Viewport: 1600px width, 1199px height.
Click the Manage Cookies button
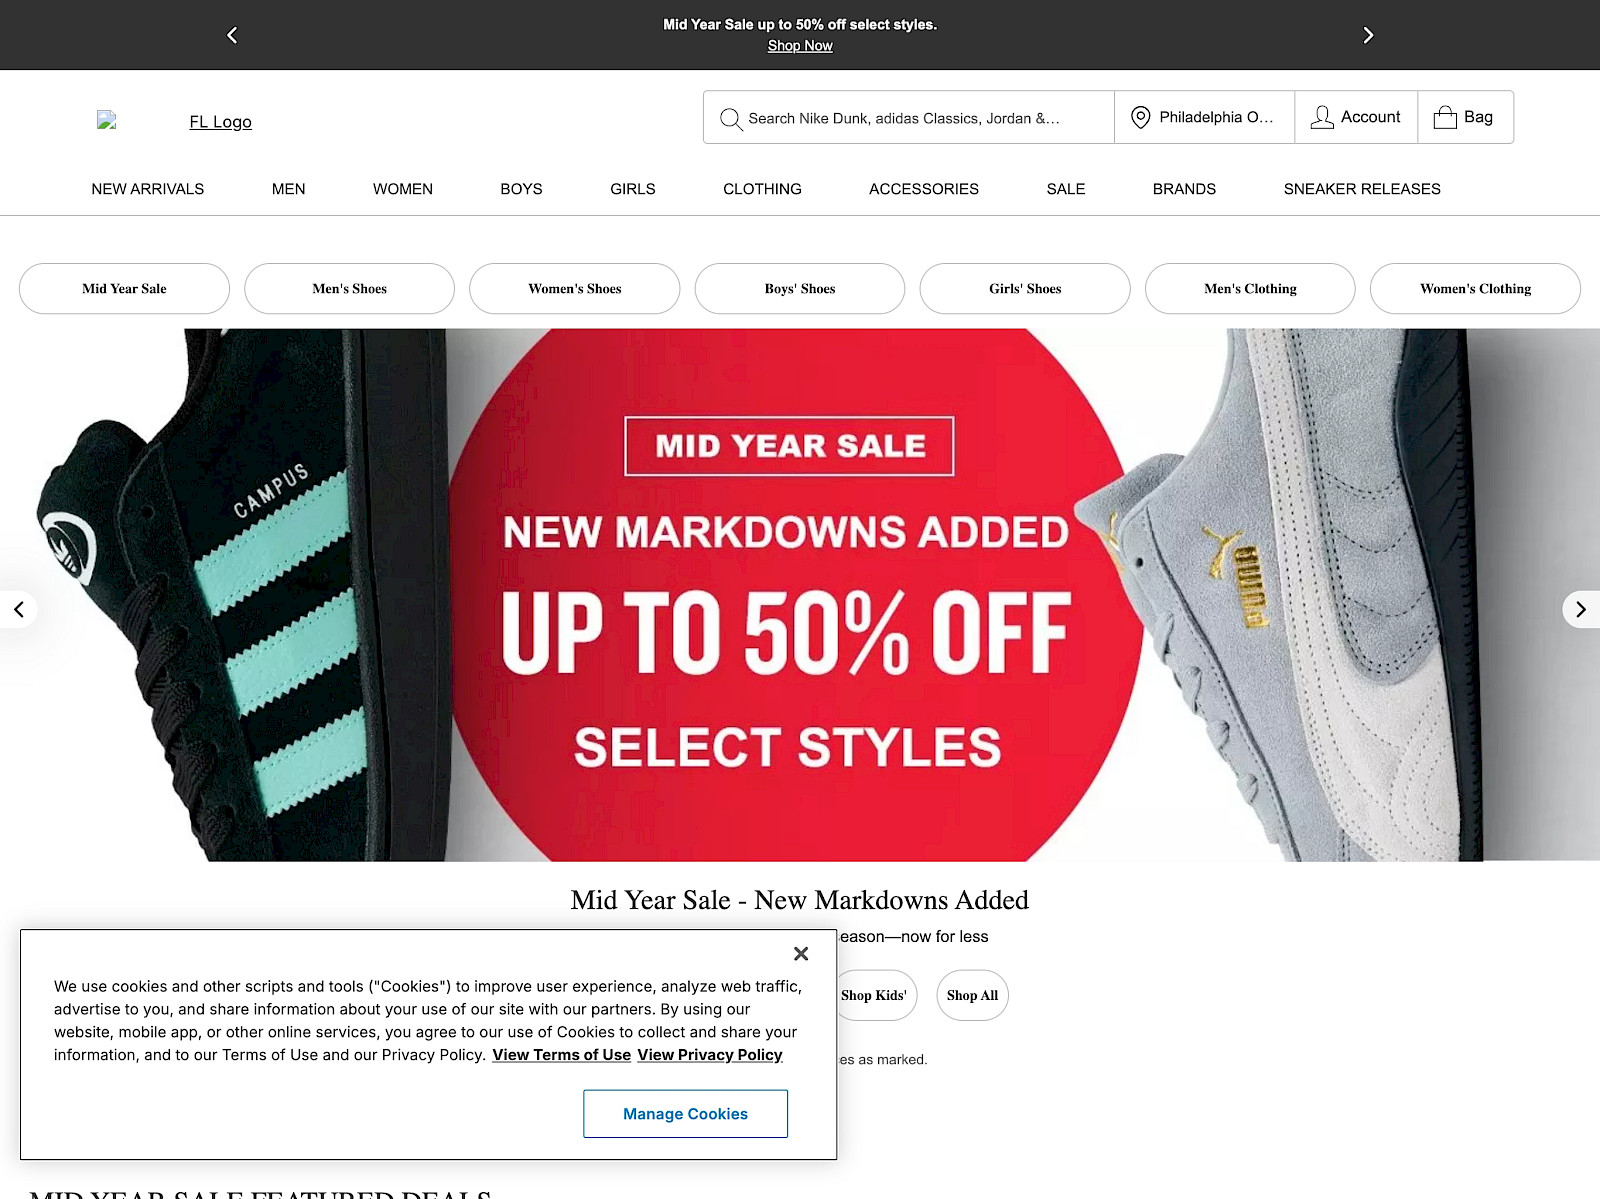point(685,1114)
